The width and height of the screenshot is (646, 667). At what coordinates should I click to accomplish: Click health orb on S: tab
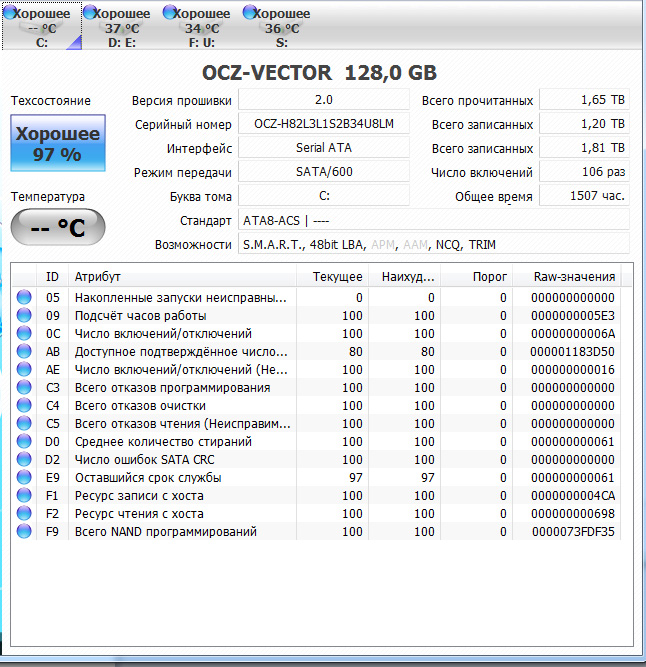pos(250,12)
